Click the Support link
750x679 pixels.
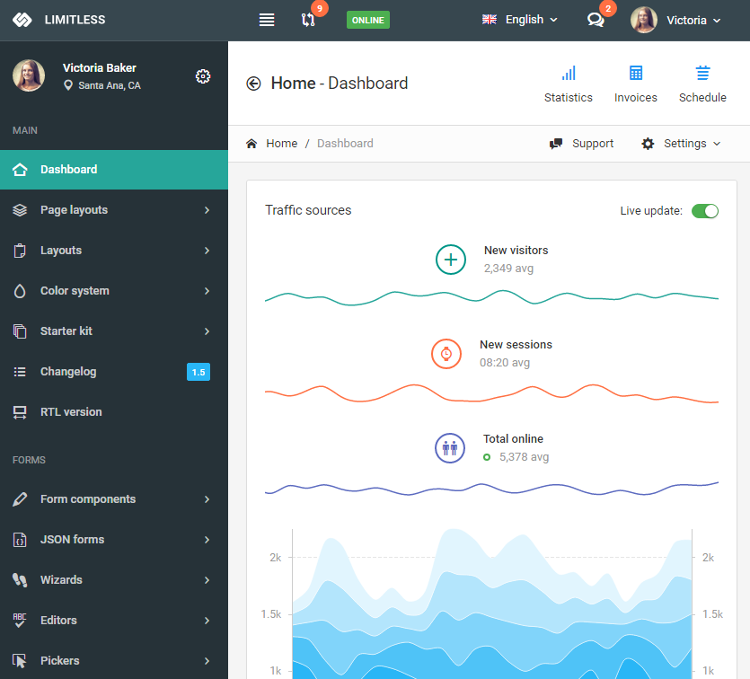(x=593, y=143)
